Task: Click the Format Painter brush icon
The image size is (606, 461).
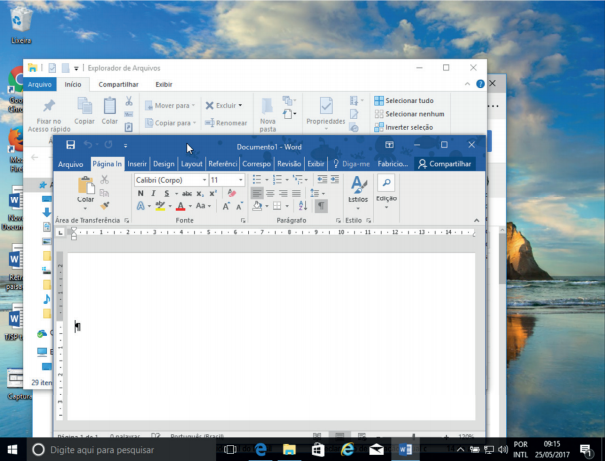Action: click(105, 205)
